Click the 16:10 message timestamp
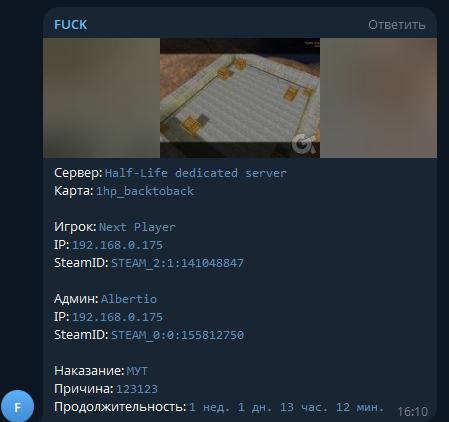The image size is (449, 422). pos(412,412)
